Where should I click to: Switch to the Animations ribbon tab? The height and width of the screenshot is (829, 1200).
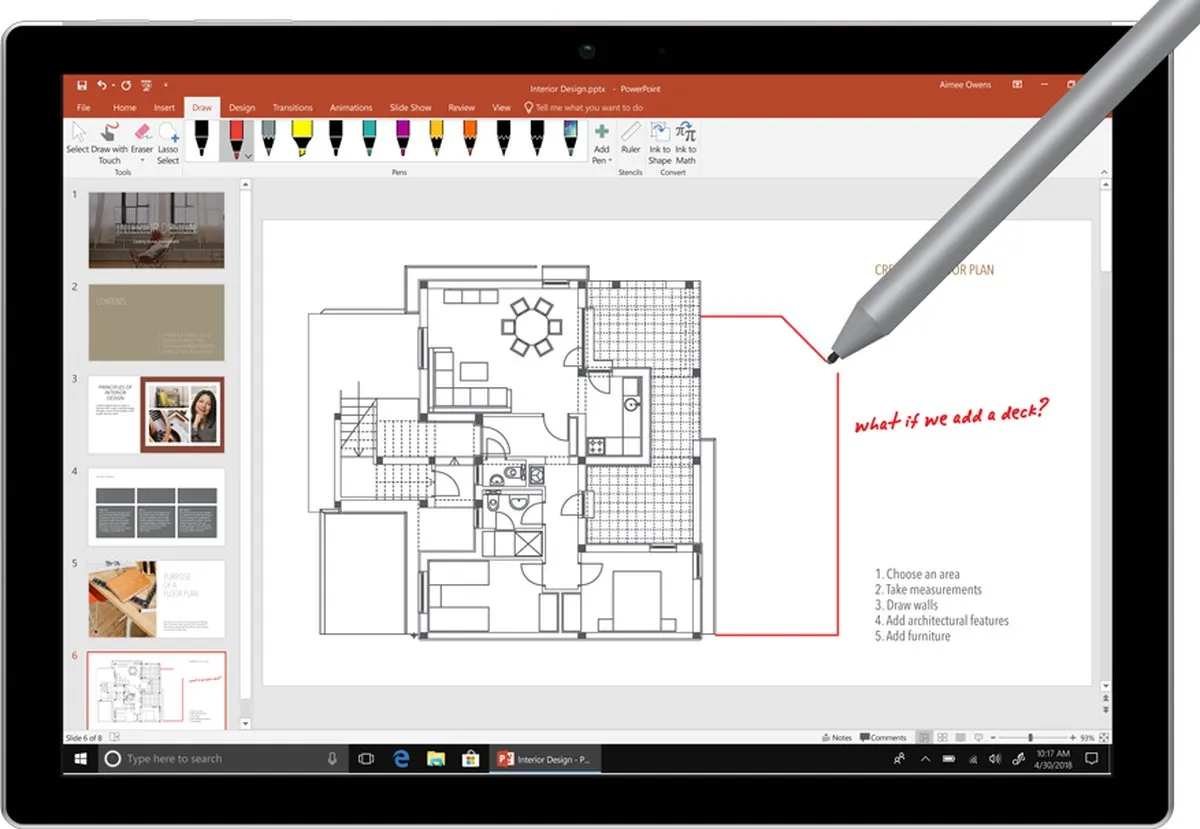[x=351, y=107]
